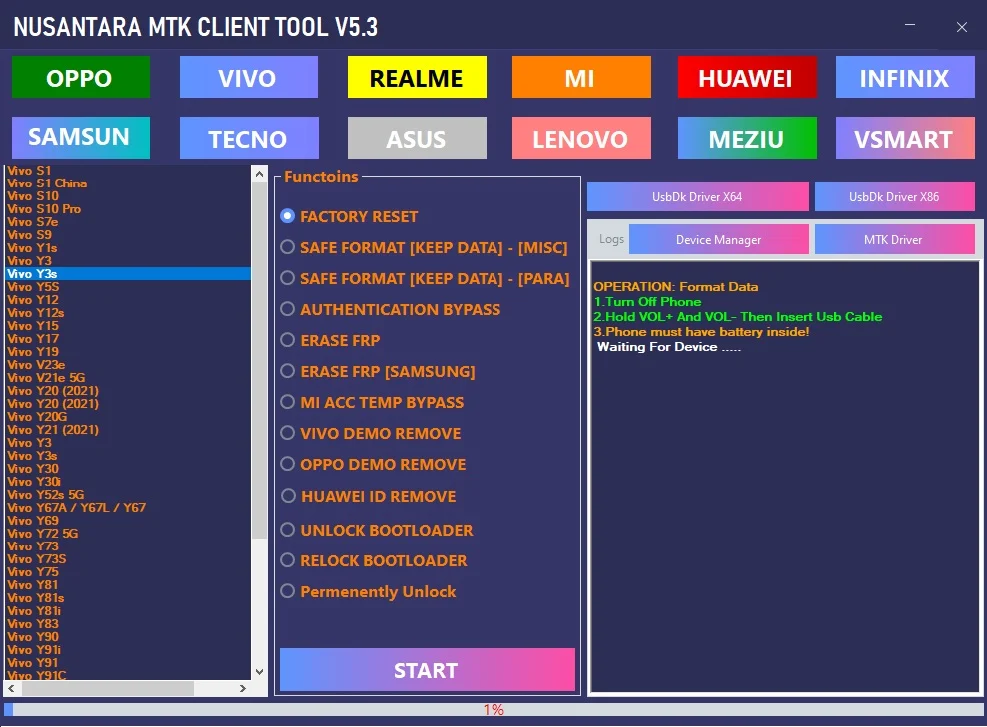Choose SAFE FORMAT [KEEP DATA] - [PARA] option
Image resolution: width=987 pixels, height=727 pixels.
pos(424,278)
